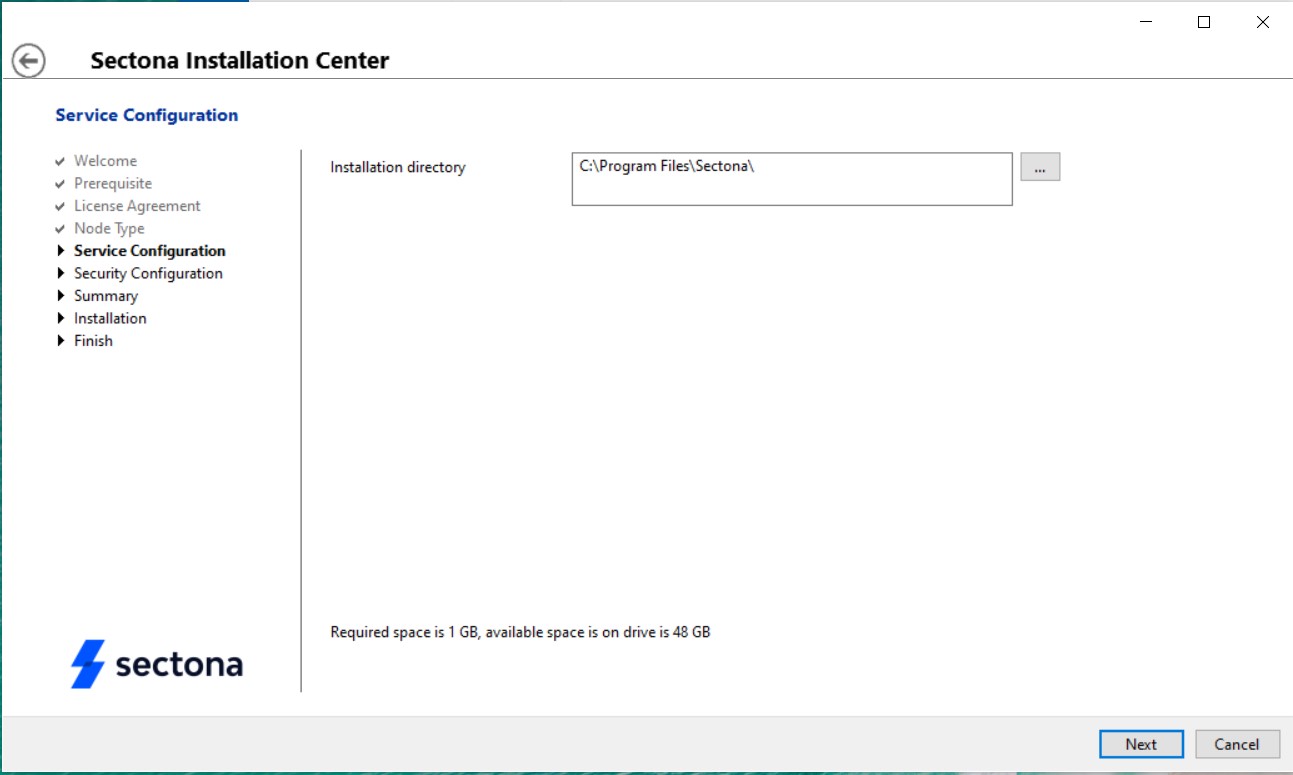Maximize the installer window
Viewport: 1293px width, 775px height.
1204,22
